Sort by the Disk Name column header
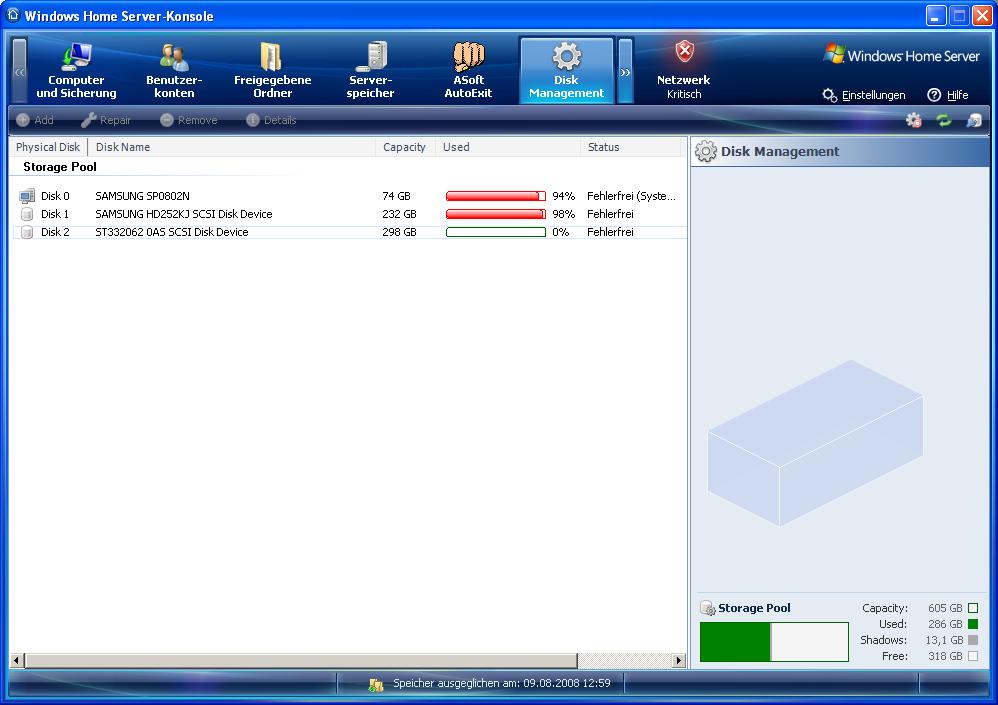The height and width of the screenshot is (705, 998). click(x=232, y=147)
